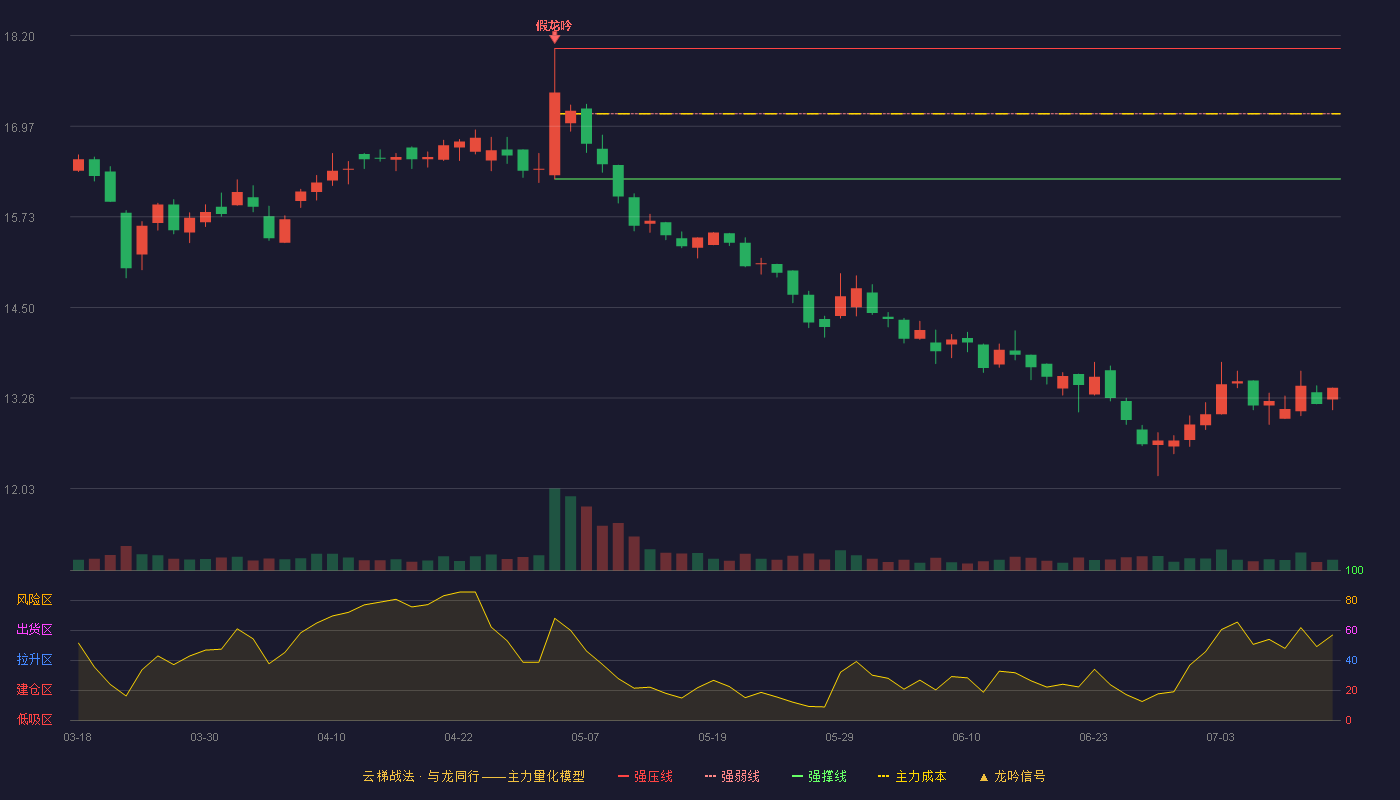Click the red 强压线 horizontal line
The image size is (1400, 800).
click(947, 48)
